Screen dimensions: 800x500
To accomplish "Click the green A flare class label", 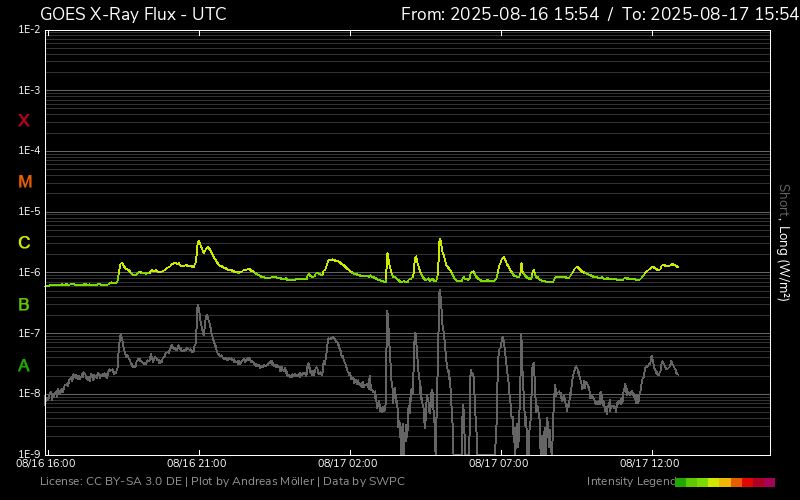I will [24, 365].
